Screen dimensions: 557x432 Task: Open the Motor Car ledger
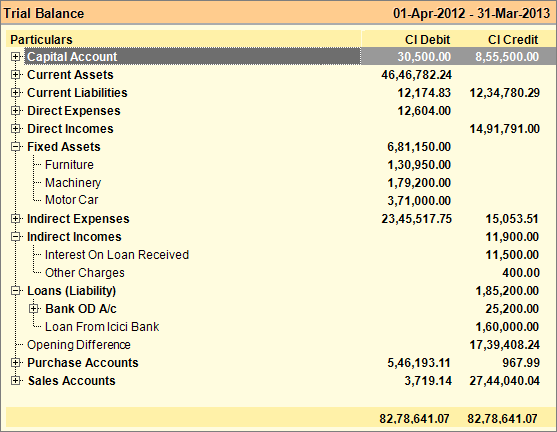71,200
